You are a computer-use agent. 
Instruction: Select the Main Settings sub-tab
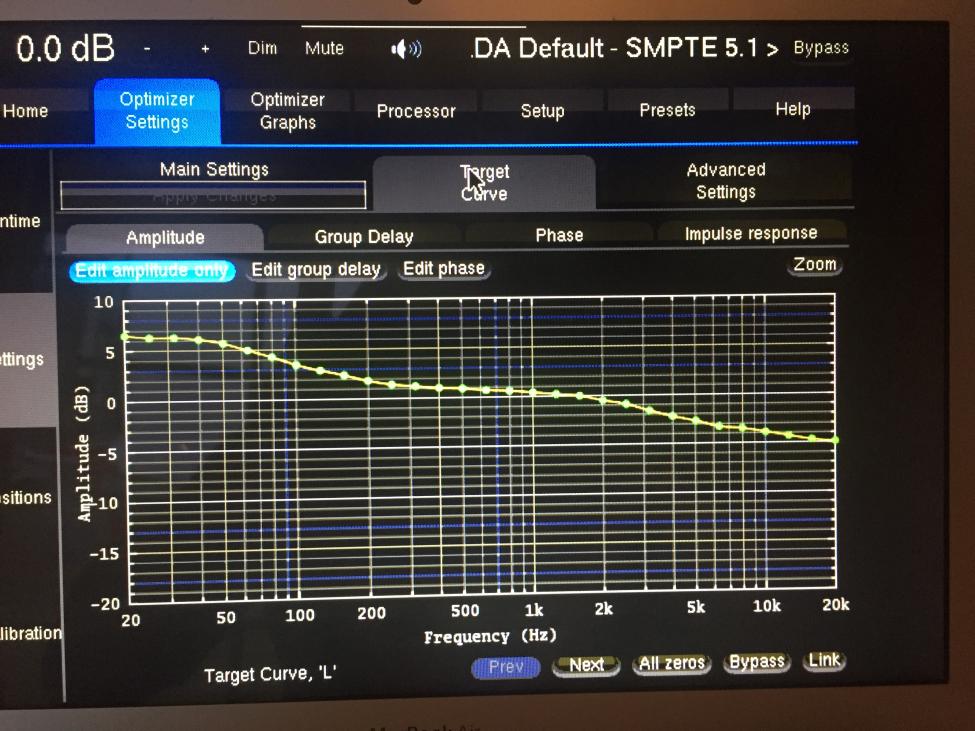point(214,169)
